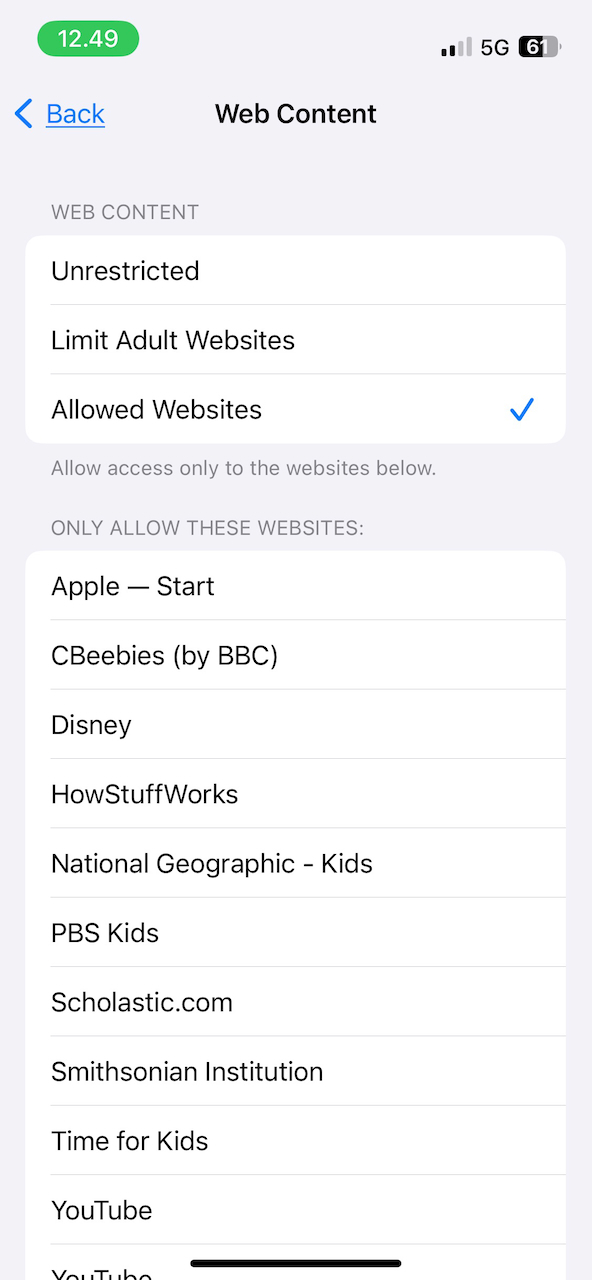Tap the battery level indicator
Screen dimensions: 592x1280
(540, 47)
